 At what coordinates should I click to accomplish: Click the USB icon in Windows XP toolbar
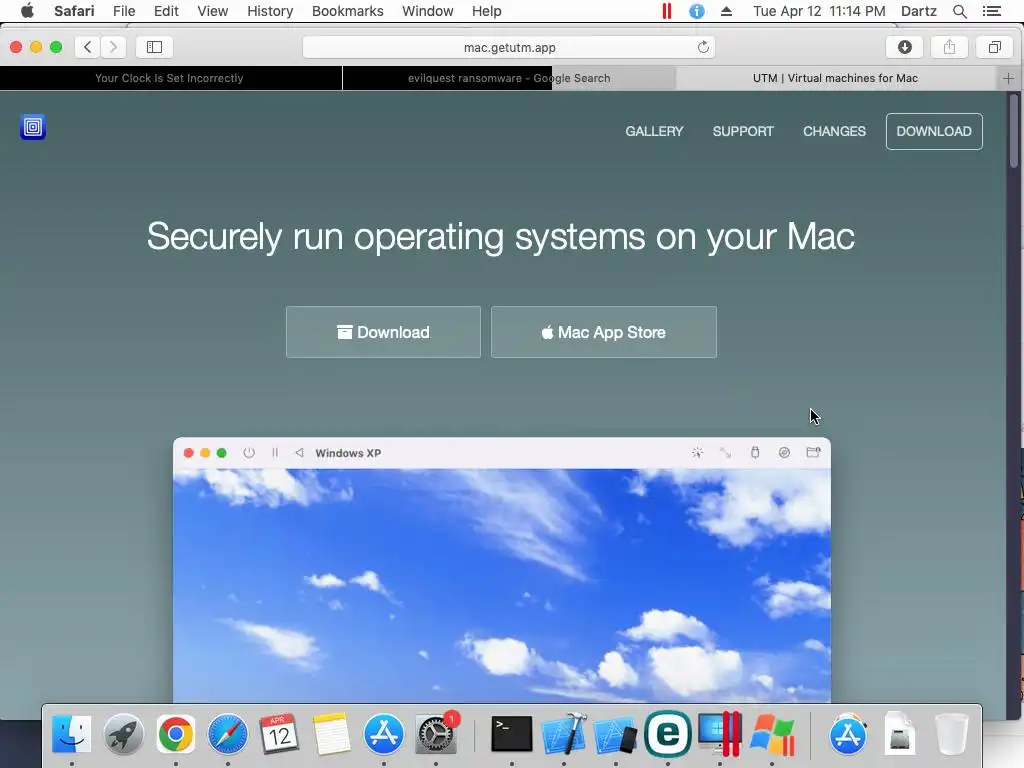pos(755,453)
